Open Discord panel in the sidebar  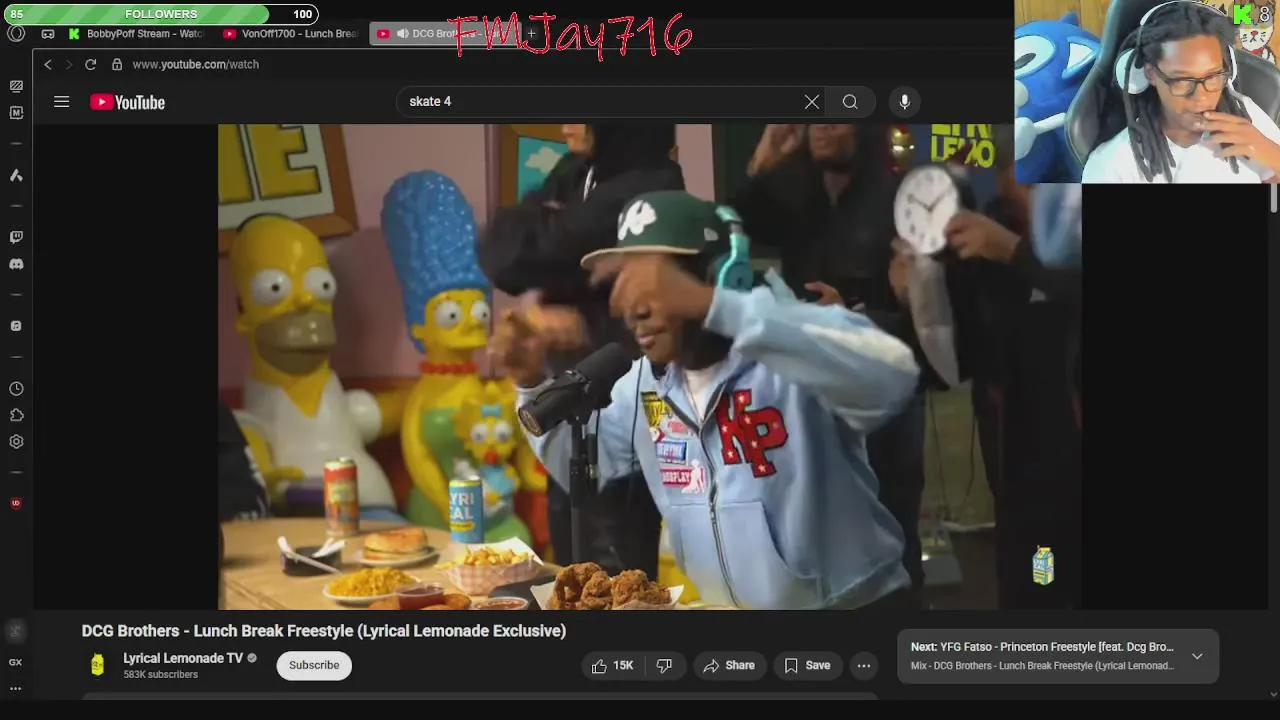click(x=16, y=264)
